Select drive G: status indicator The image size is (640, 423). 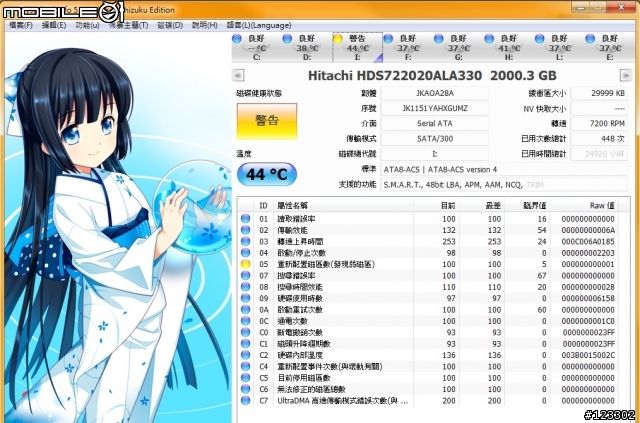point(439,39)
